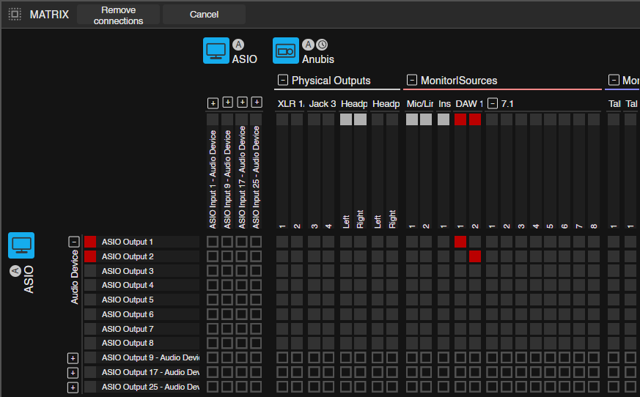Viewport: 640px width, 397px height.
Task: Toggle red connection ASIO Output 1 to DAW 1
Action: point(460,242)
